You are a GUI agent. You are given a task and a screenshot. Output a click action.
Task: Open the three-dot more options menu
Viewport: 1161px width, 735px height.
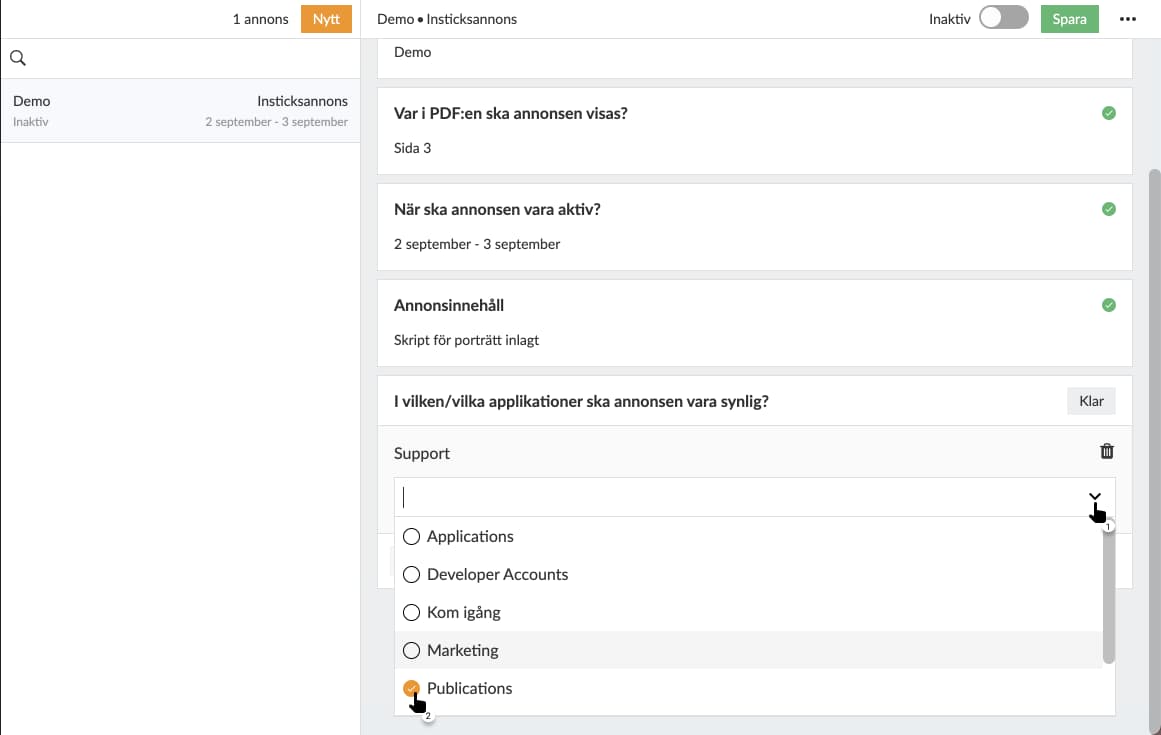(x=1128, y=19)
